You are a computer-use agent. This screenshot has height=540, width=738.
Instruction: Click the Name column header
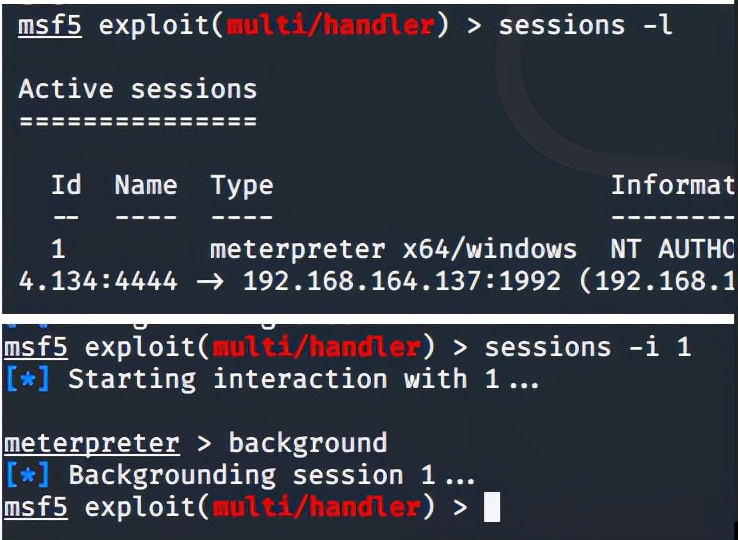(x=145, y=185)
